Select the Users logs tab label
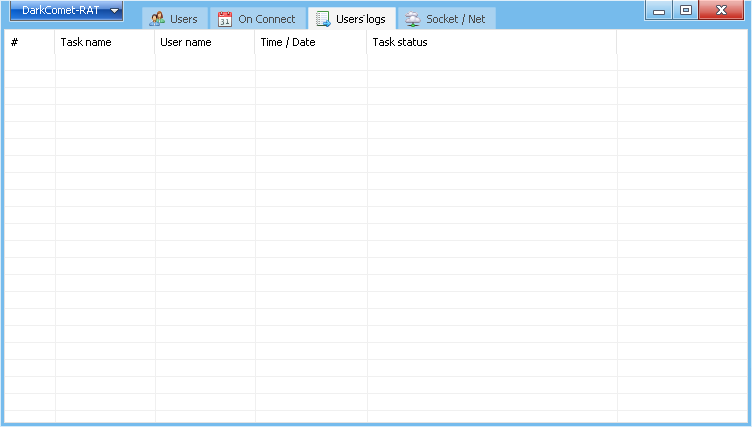752x427 pixels. 360,19
